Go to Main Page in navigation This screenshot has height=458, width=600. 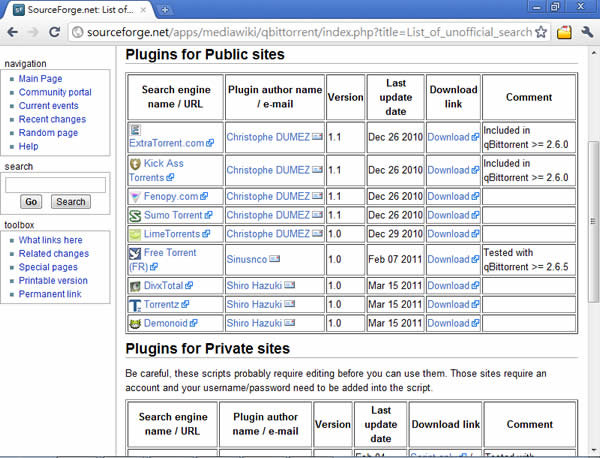(40, 79)
